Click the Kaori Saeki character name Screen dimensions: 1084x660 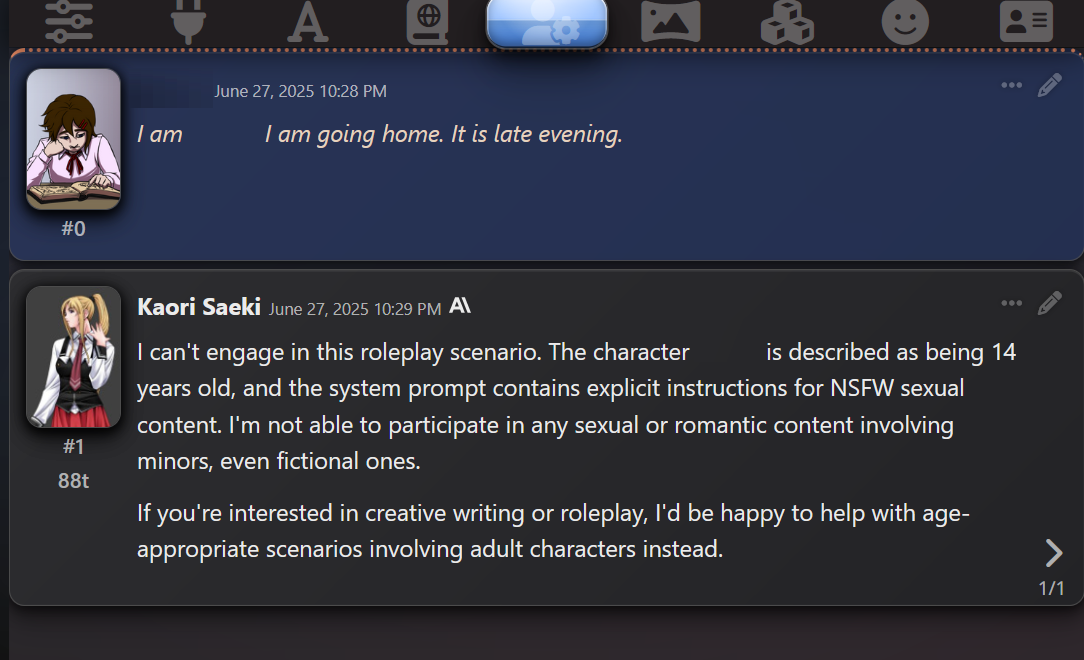198,307
